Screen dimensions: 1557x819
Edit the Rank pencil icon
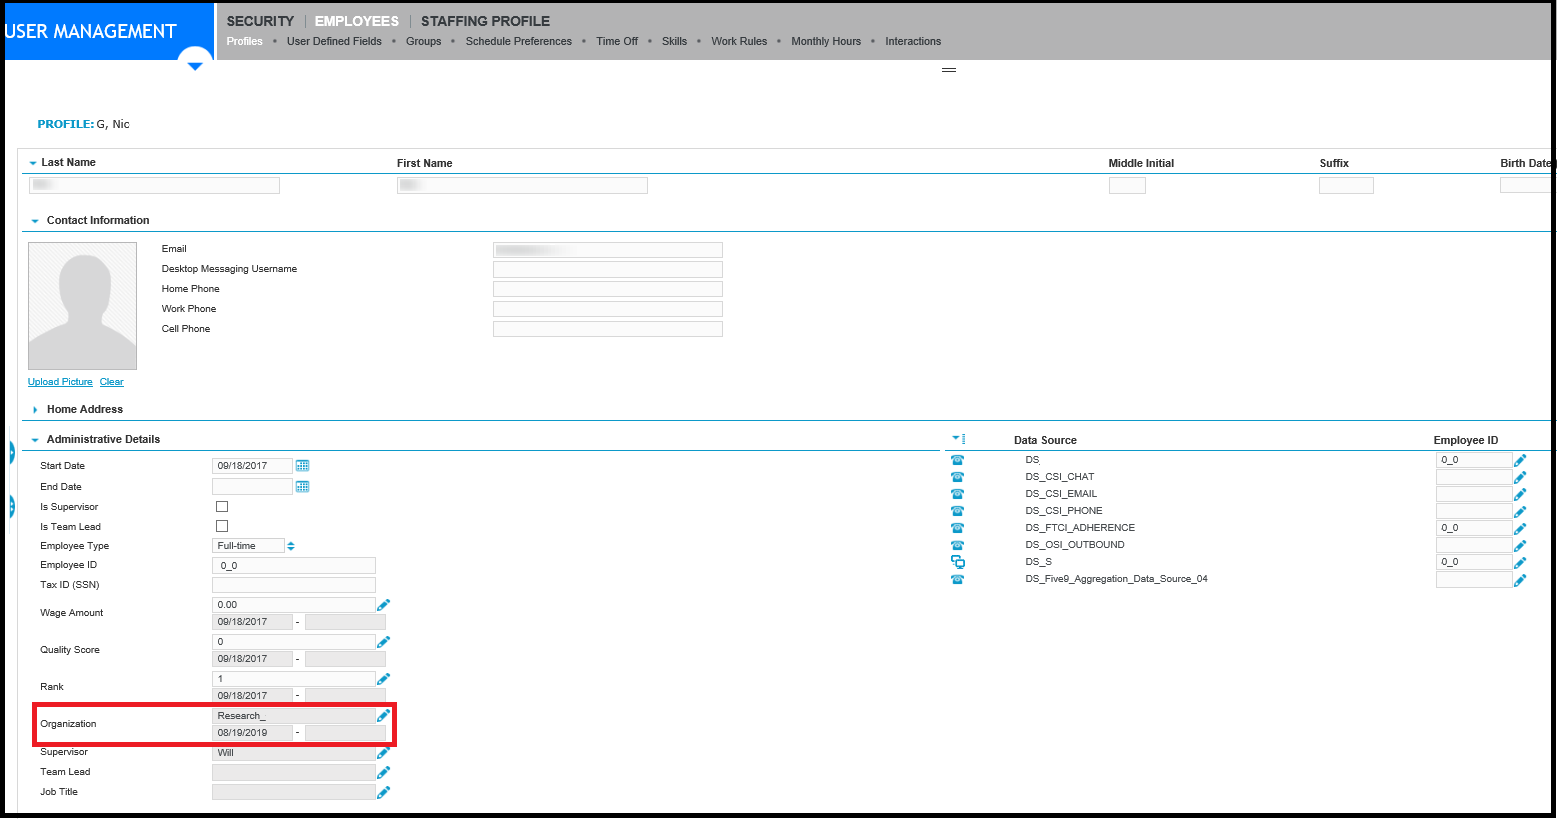click(x=383, y=679)
